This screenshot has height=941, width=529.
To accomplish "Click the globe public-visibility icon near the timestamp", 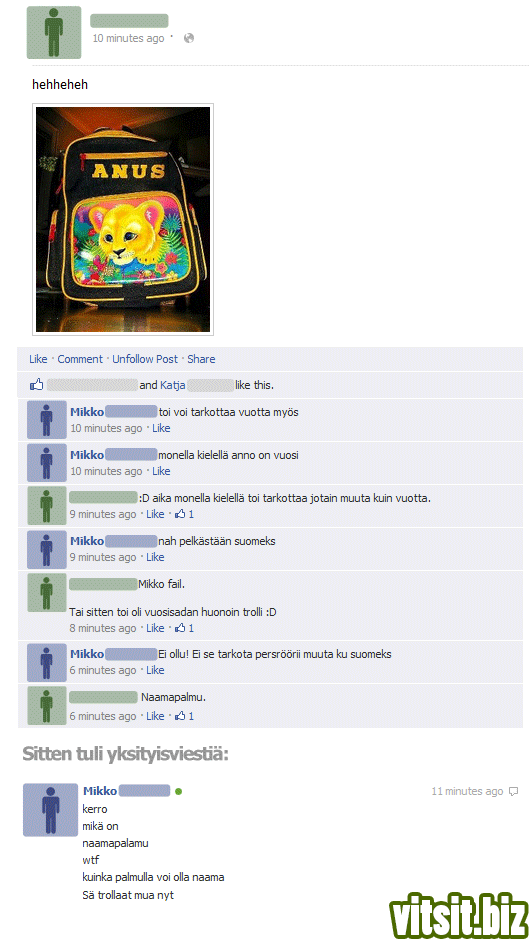I will point(189,38).
